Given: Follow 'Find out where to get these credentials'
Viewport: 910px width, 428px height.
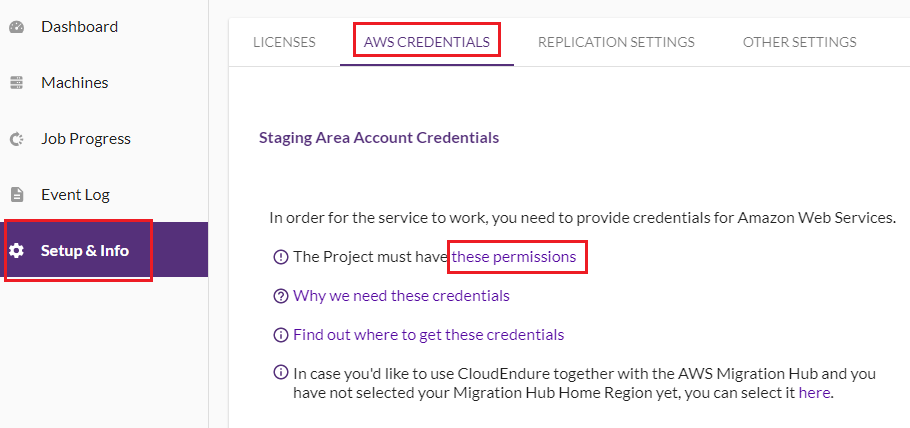Looking at the screenshot, I should [428, 335].
